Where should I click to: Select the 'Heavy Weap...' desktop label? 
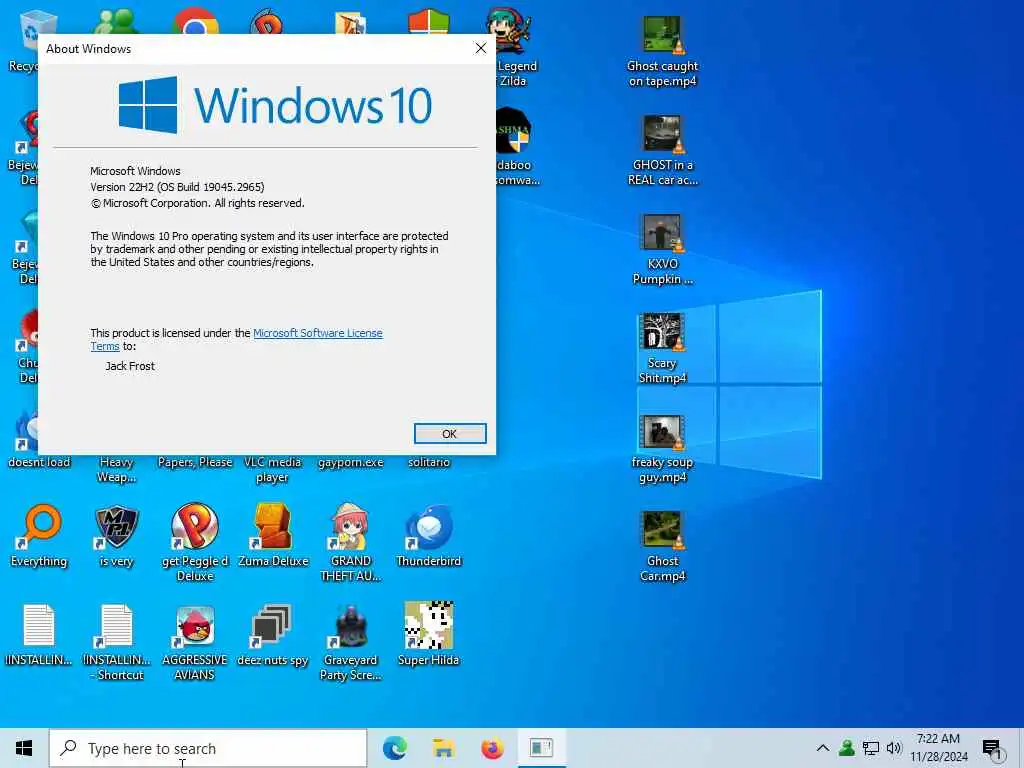click(117, 470)
